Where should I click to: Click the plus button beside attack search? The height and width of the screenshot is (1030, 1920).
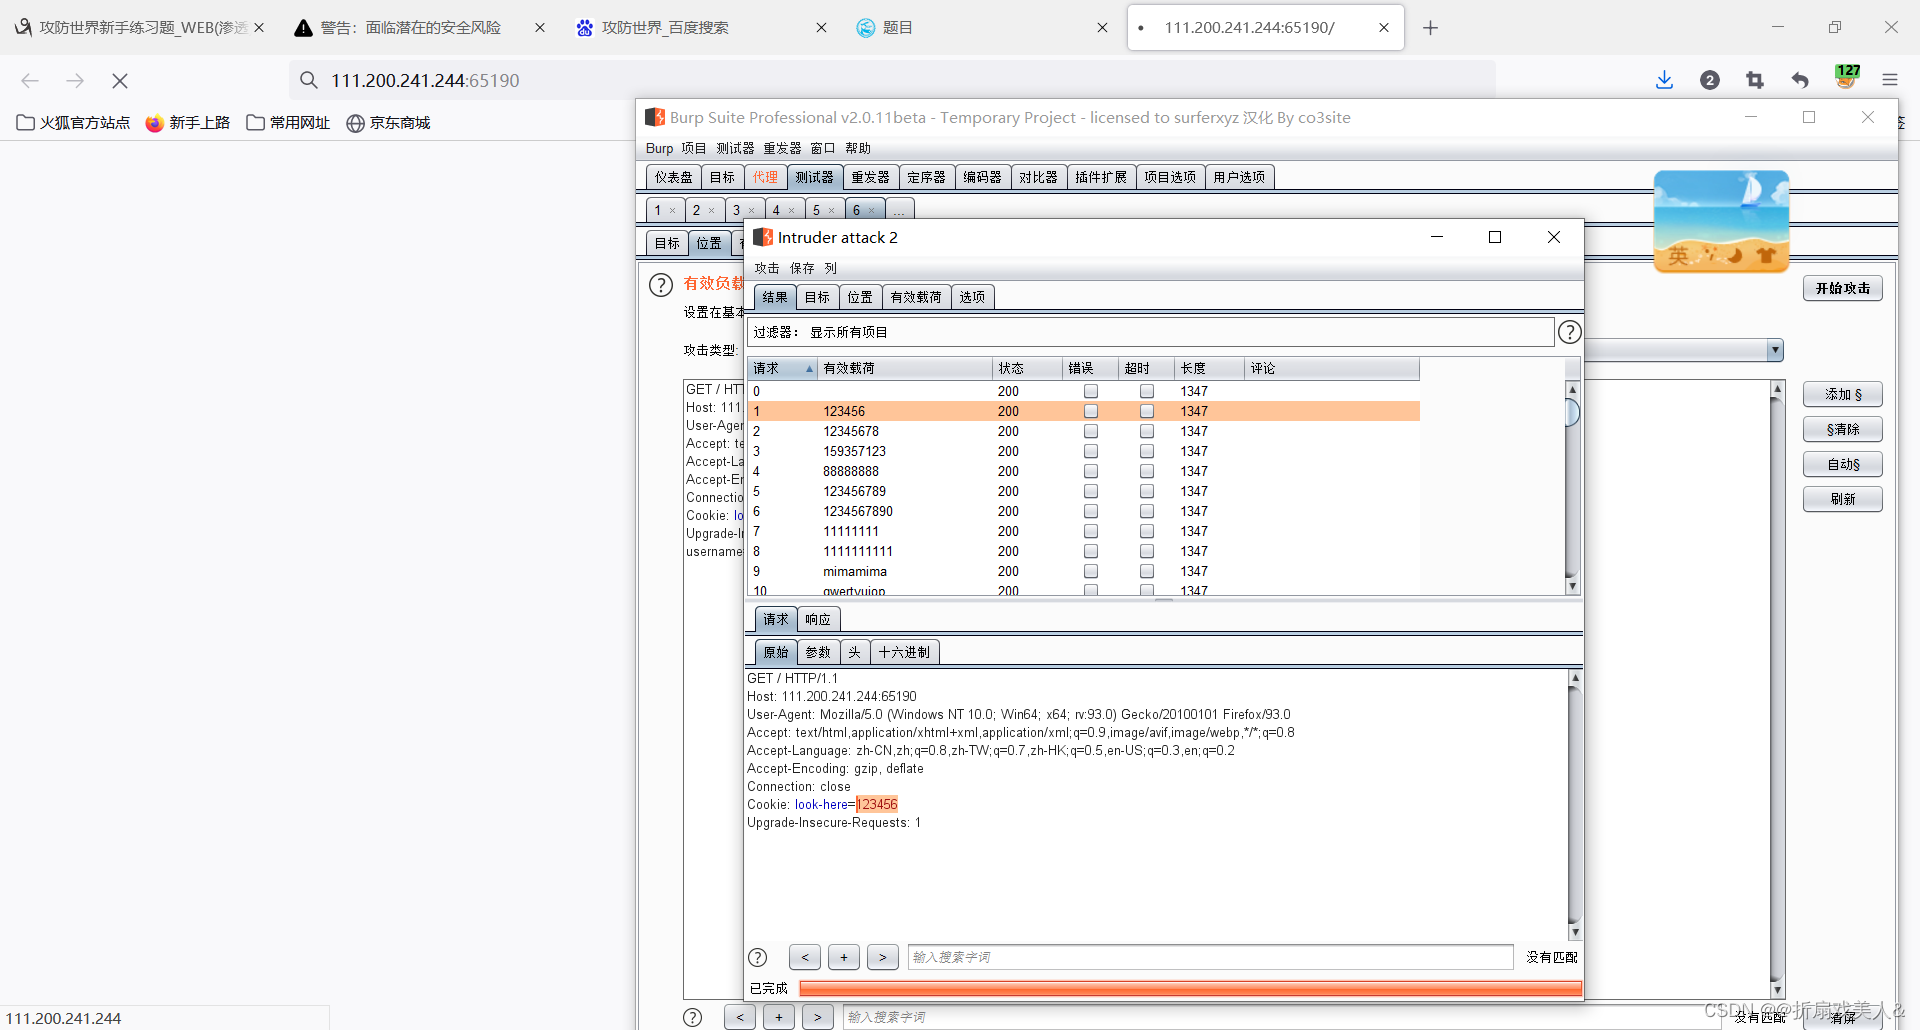844,957
